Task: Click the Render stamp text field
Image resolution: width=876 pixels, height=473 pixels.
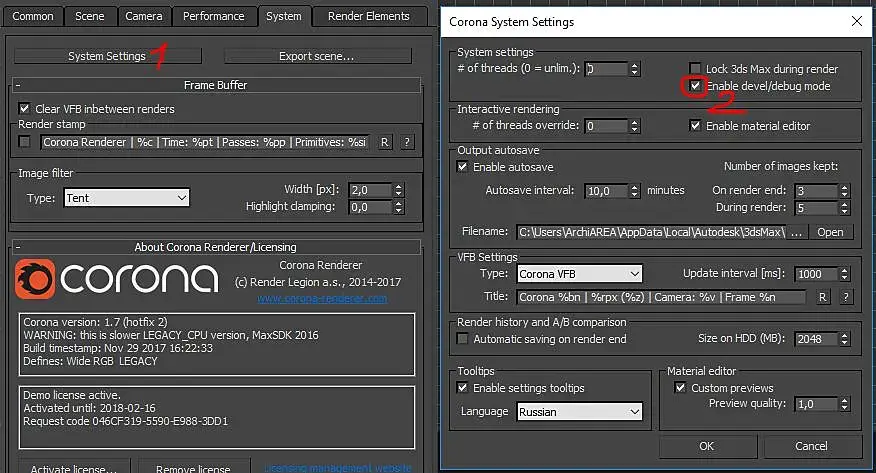Action: 204,142
